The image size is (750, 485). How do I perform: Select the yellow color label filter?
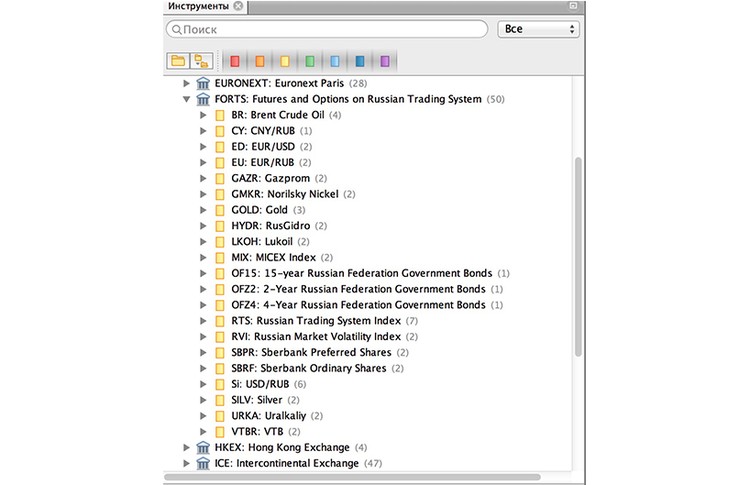click(285, 61)
